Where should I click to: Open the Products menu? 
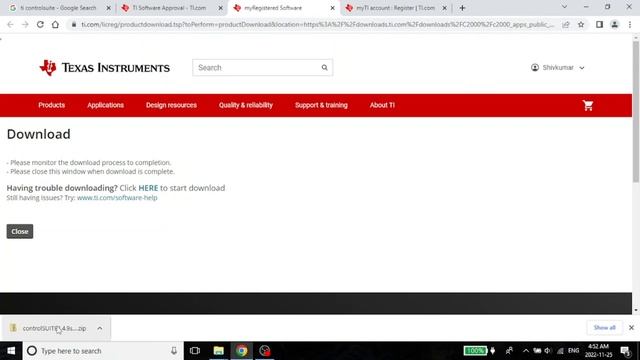pyautogui.click(x=51, y=105)
